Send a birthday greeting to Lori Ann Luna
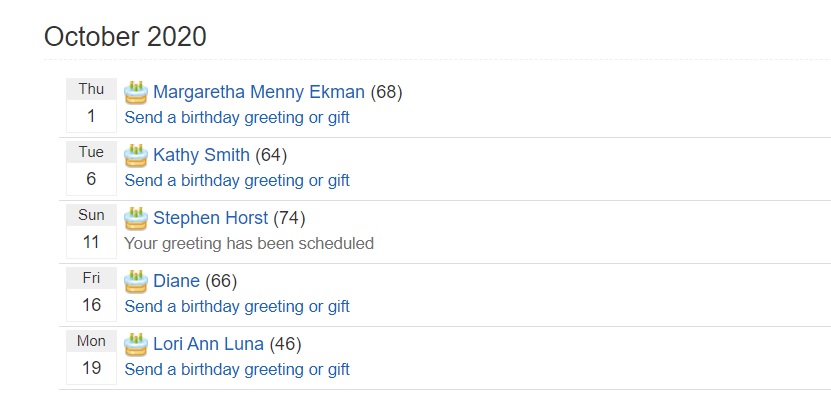 [x=237, y=370]
